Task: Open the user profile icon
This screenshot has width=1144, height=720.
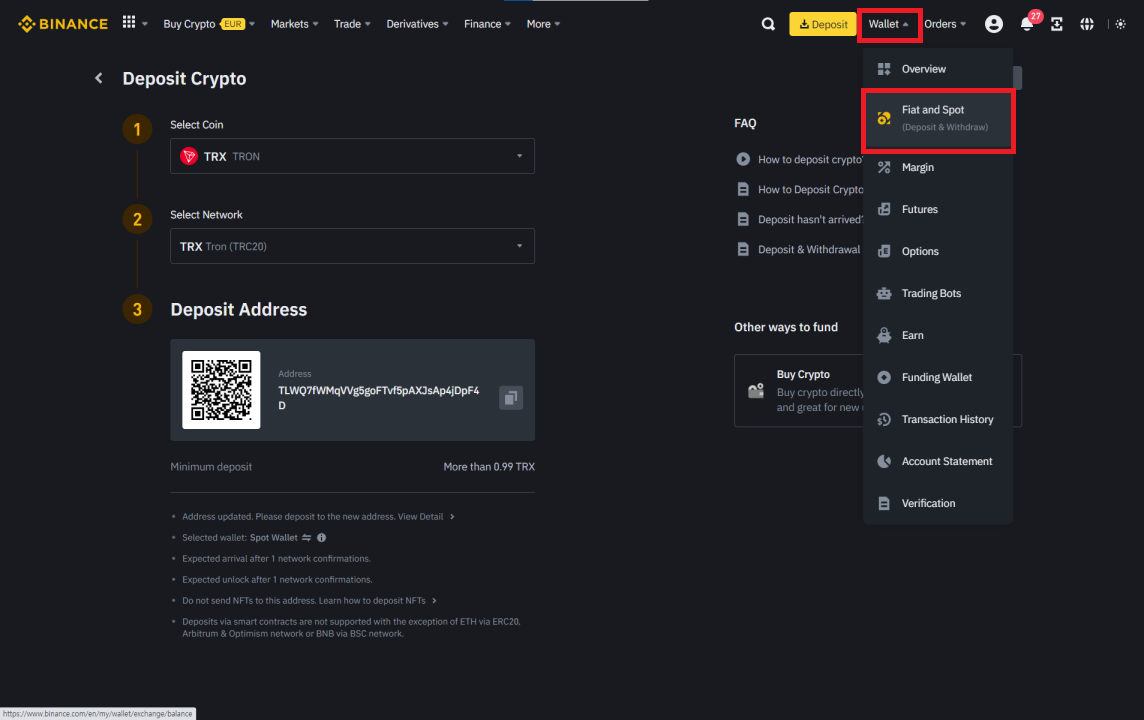Action: (993, 24)
